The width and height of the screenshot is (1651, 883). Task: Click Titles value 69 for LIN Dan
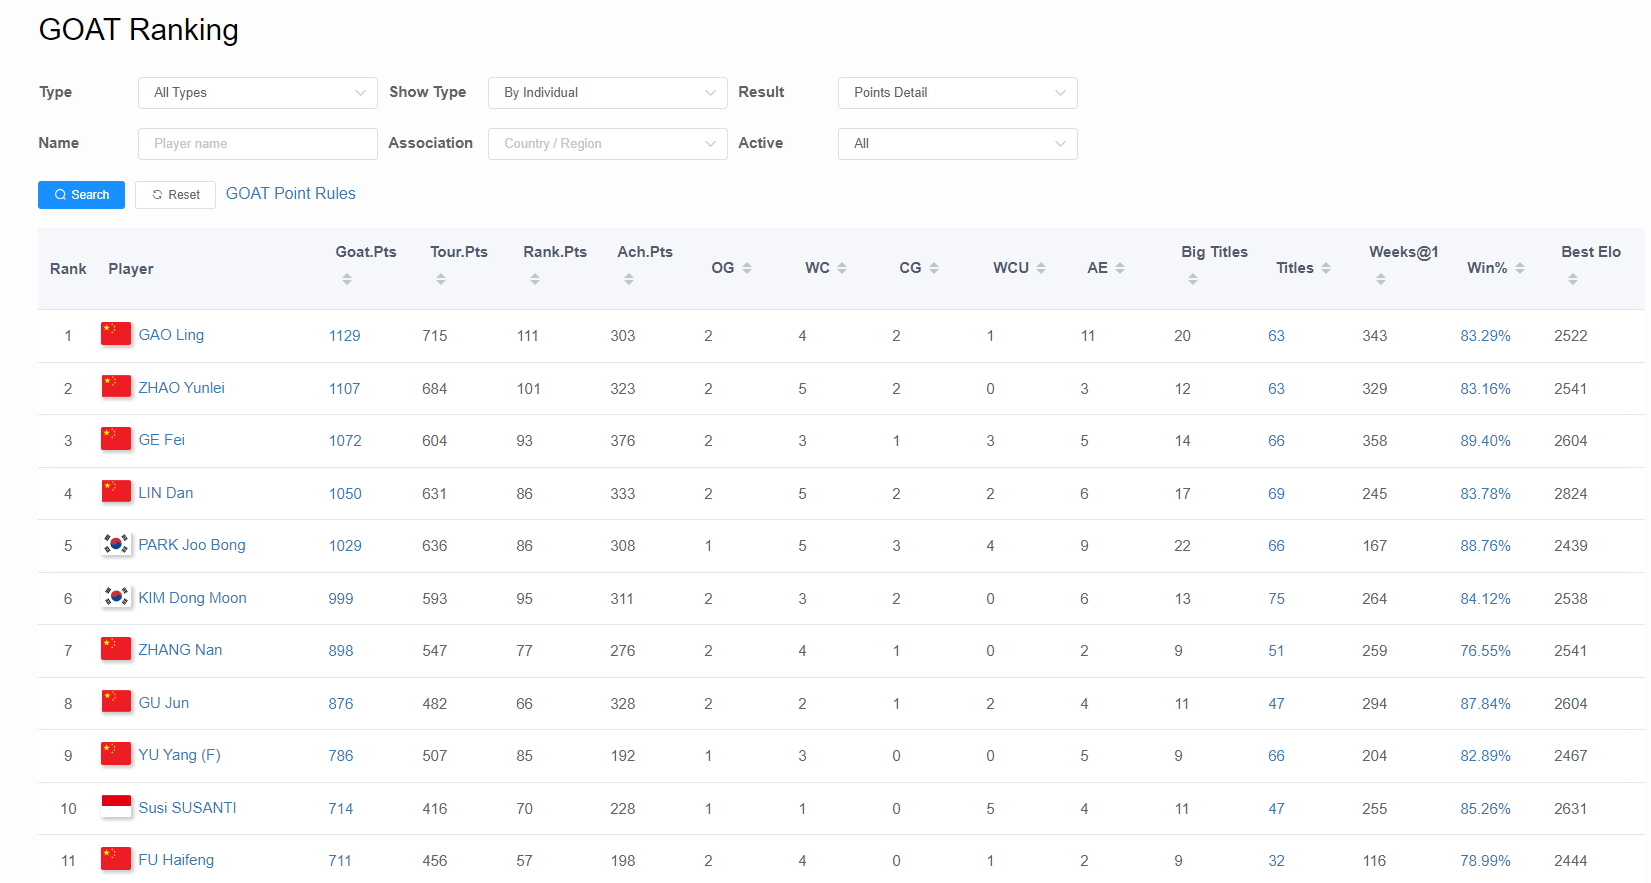click(1277, 494)
